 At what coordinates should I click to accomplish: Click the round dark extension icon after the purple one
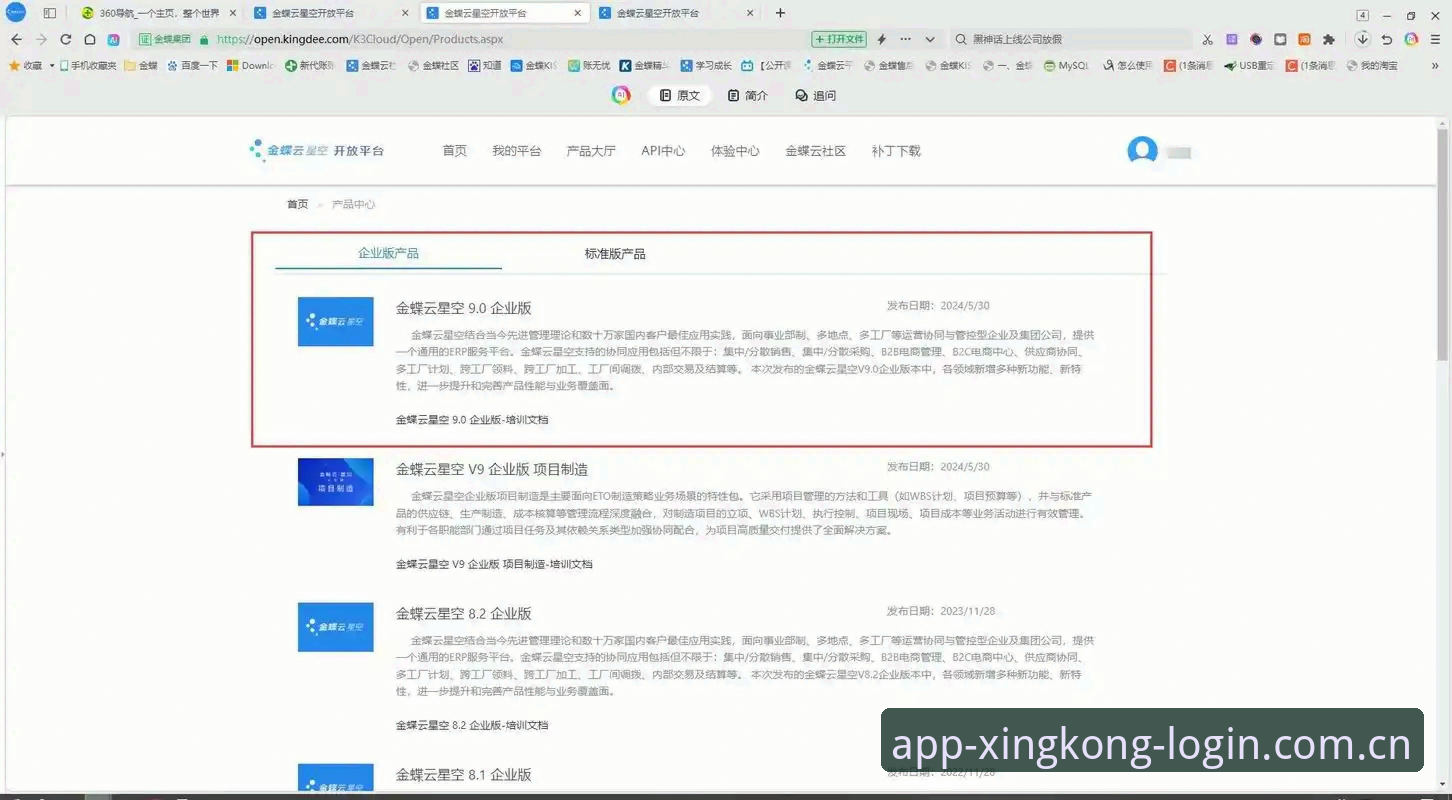[x=1256, y=39]
